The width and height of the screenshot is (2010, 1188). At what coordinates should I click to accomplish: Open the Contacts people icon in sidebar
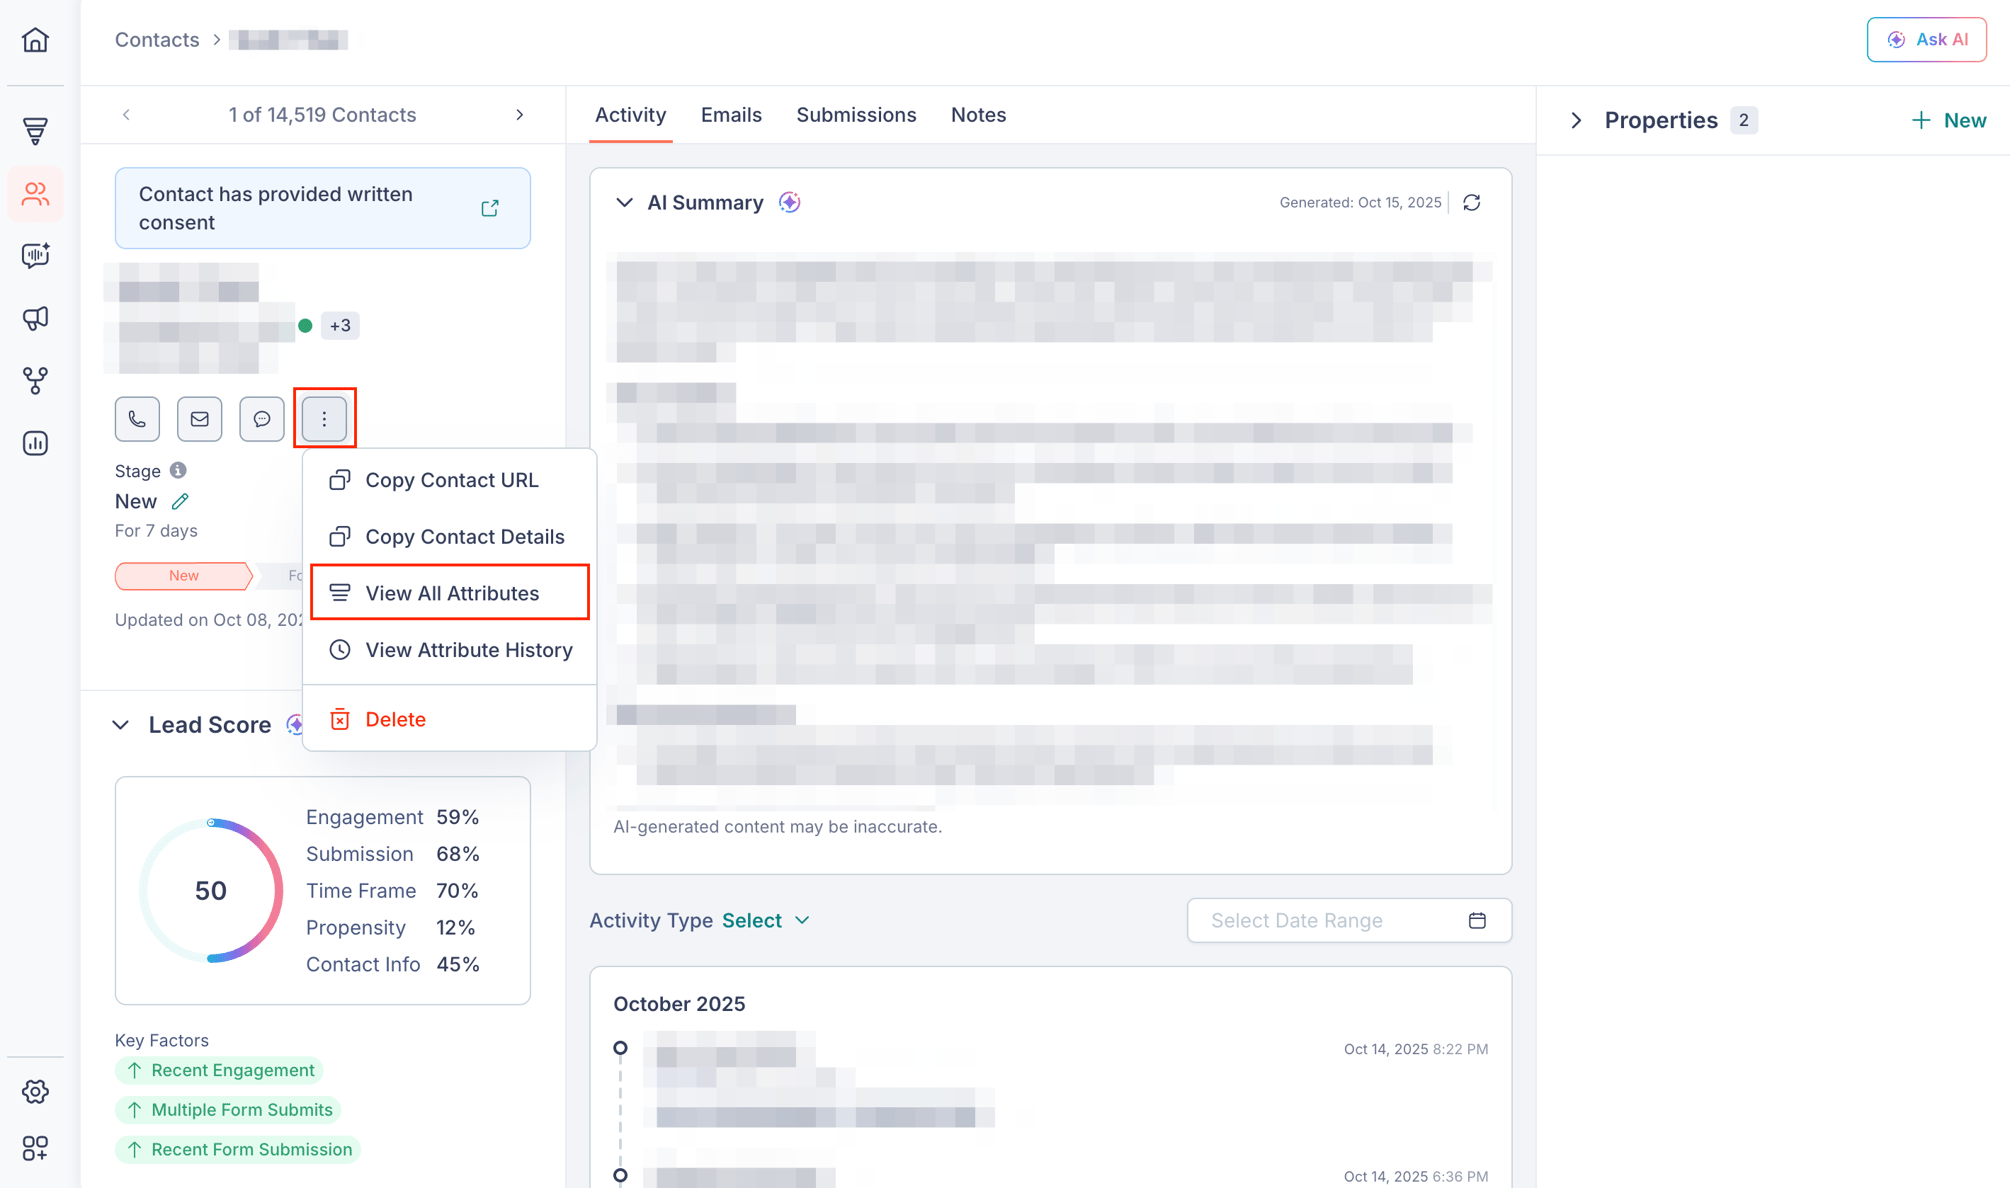(x=35, y=193)
